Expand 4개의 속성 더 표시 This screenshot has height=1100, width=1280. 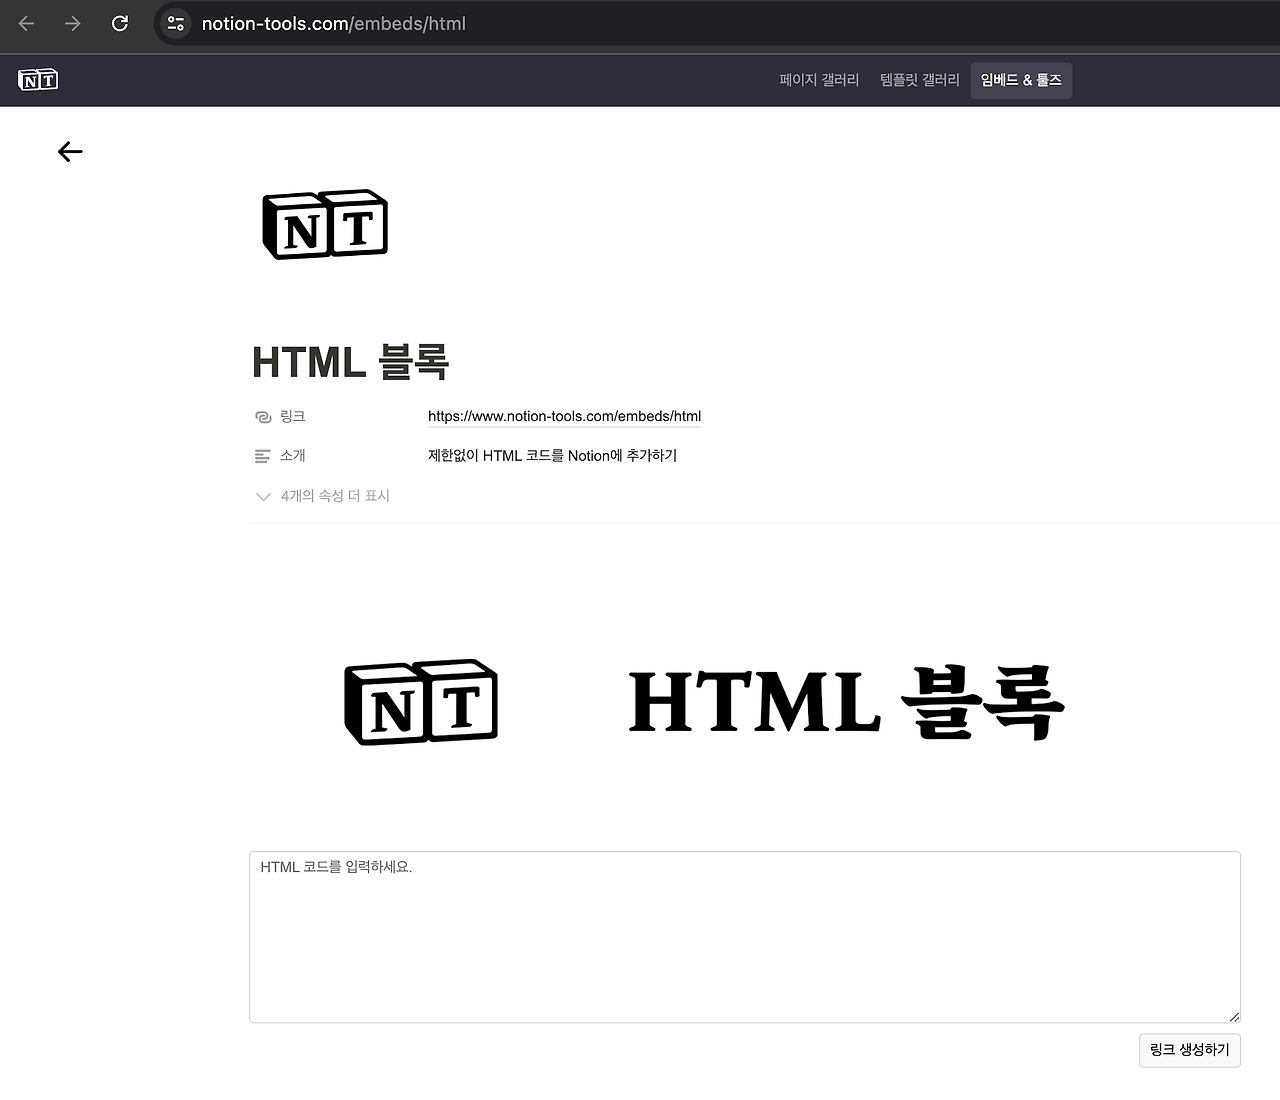[x=323, y=496]
